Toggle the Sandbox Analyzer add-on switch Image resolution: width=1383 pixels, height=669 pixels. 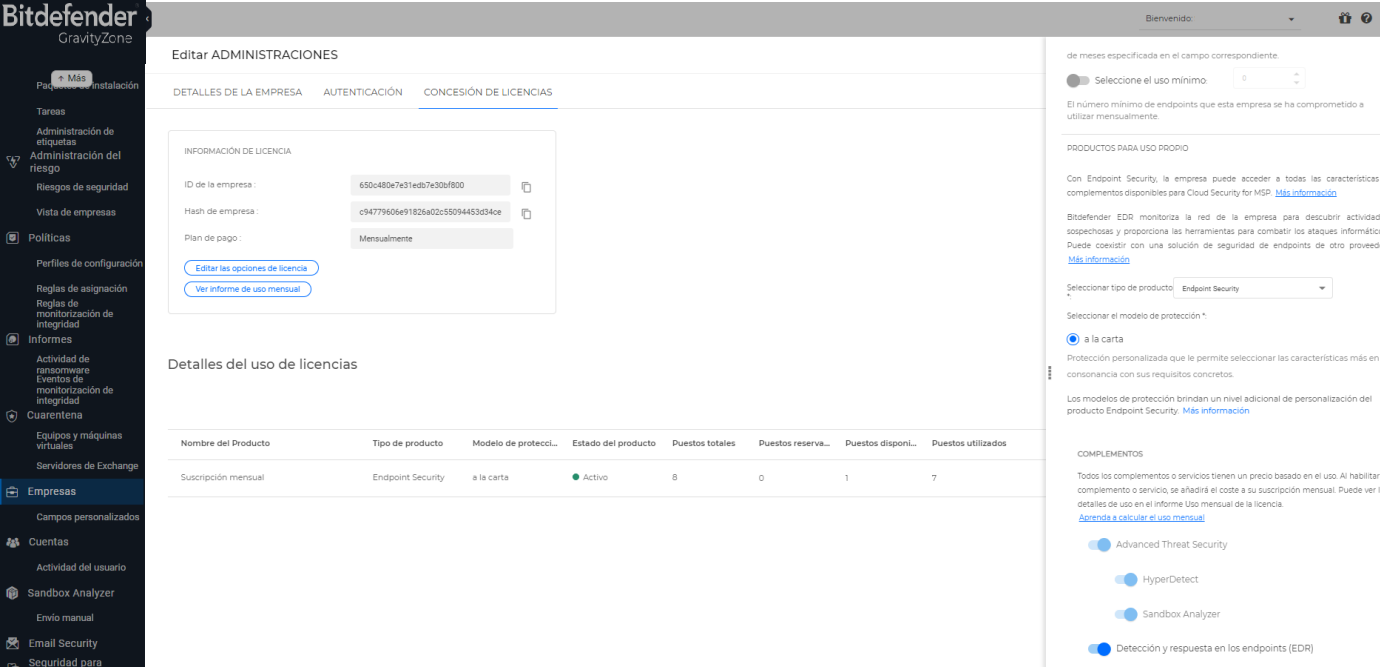tap(1126, 614)
